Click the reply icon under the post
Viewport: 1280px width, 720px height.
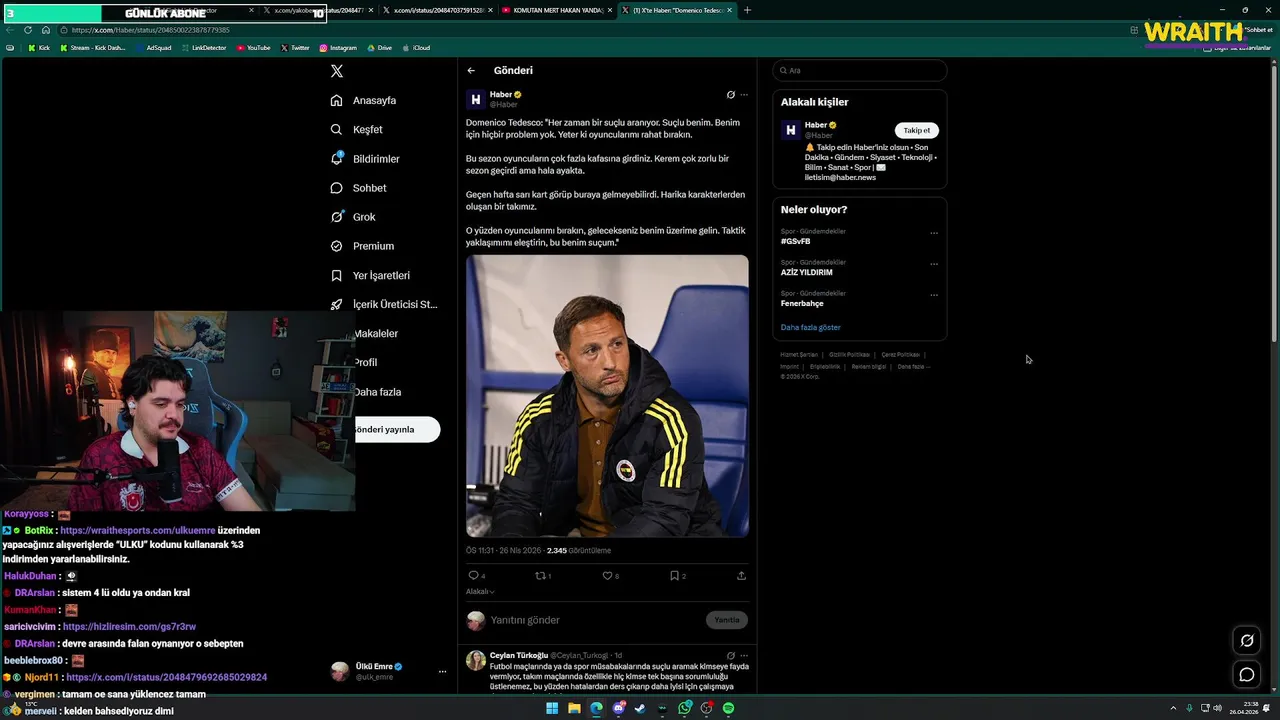(x=474, y=575)
